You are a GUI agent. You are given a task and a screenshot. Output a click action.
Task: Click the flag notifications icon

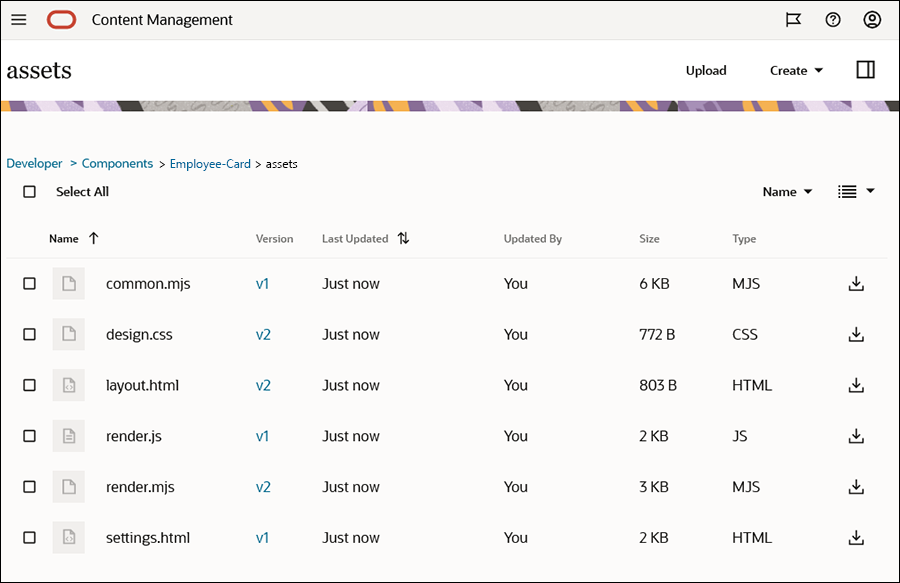click(793, 20)
